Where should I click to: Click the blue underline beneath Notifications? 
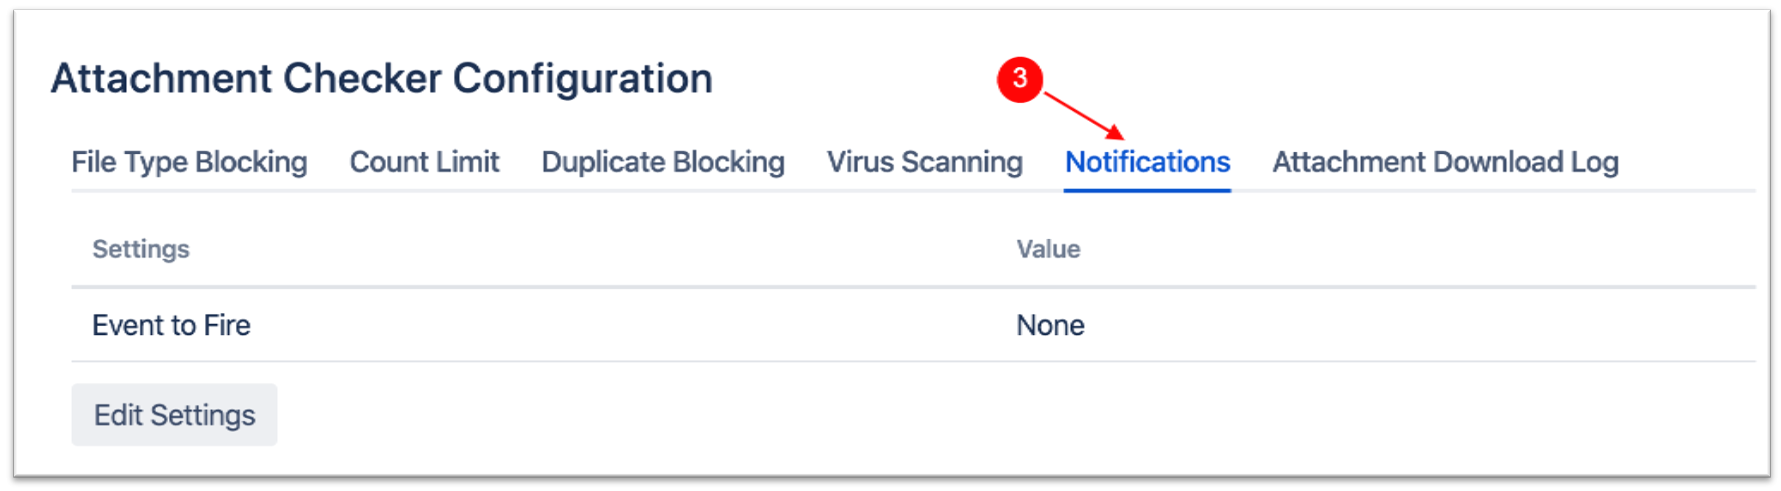click(1147, 189)
